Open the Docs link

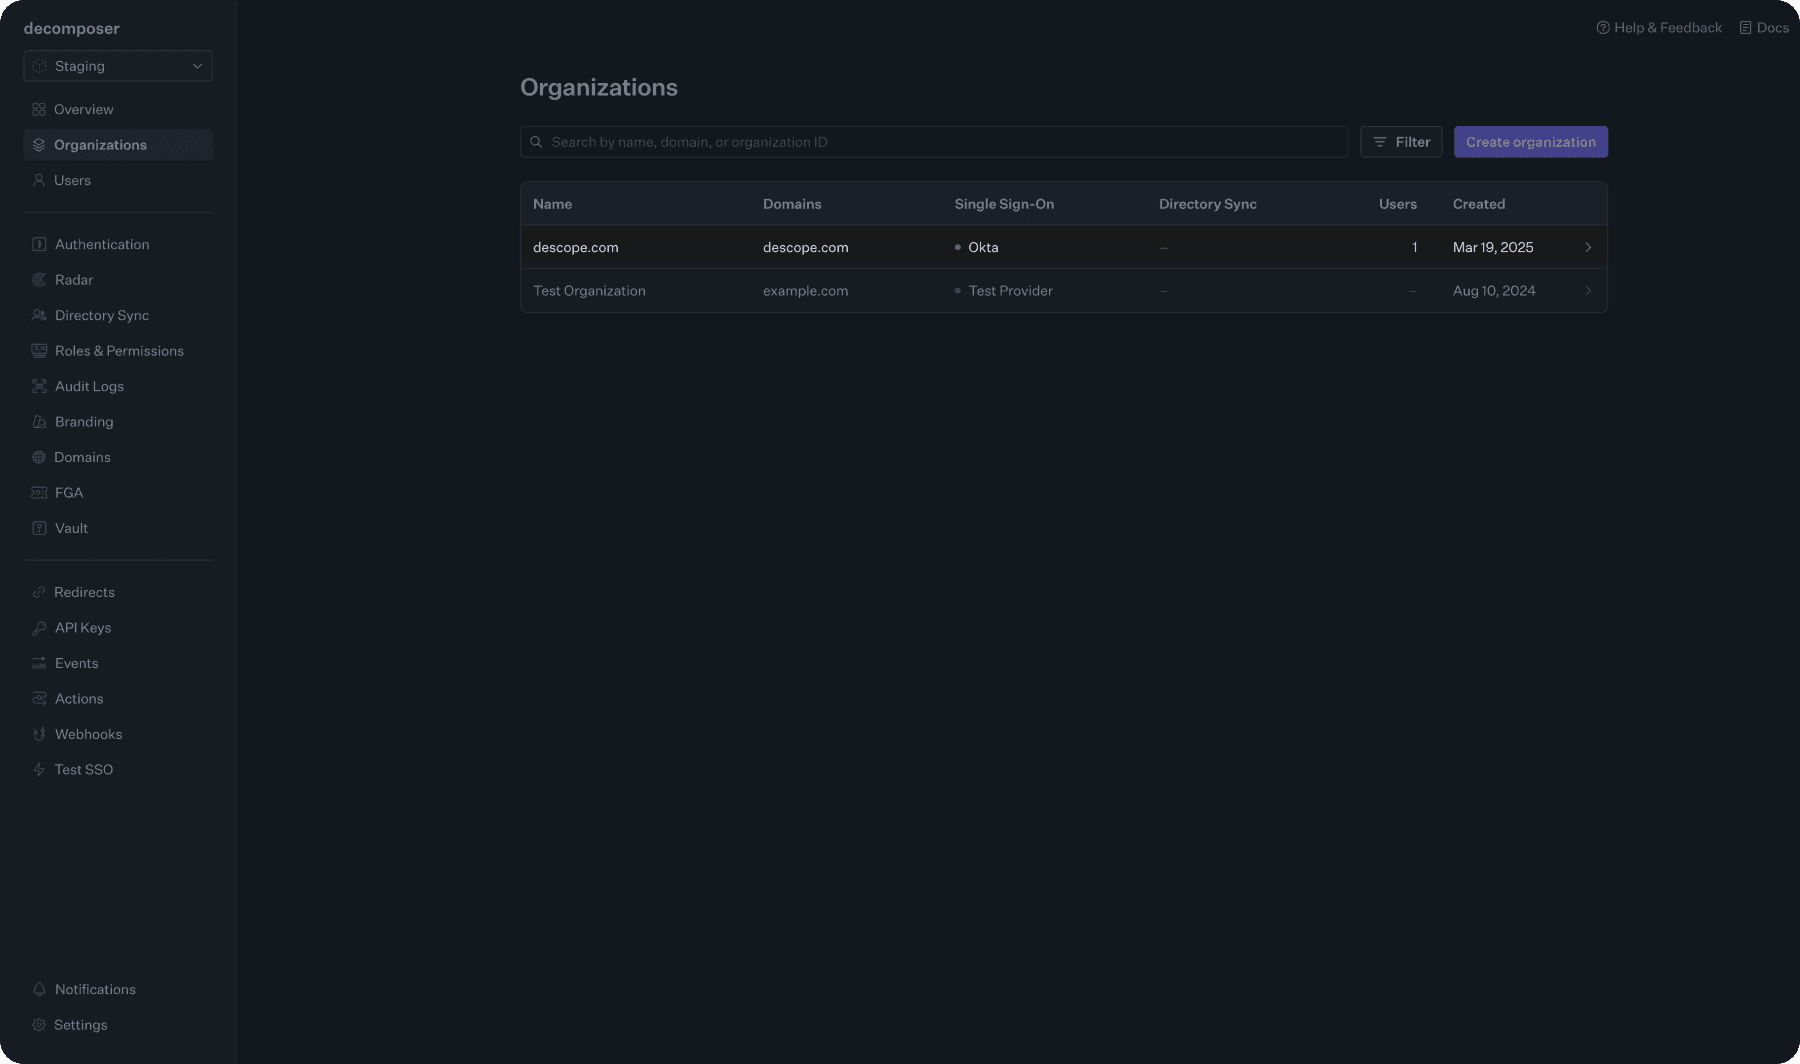coord(1764,28)
